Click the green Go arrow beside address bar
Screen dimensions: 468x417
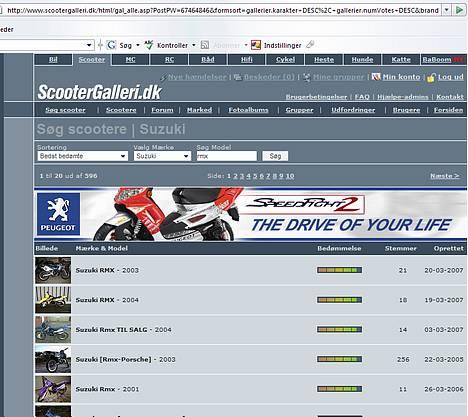coord(460,10)
